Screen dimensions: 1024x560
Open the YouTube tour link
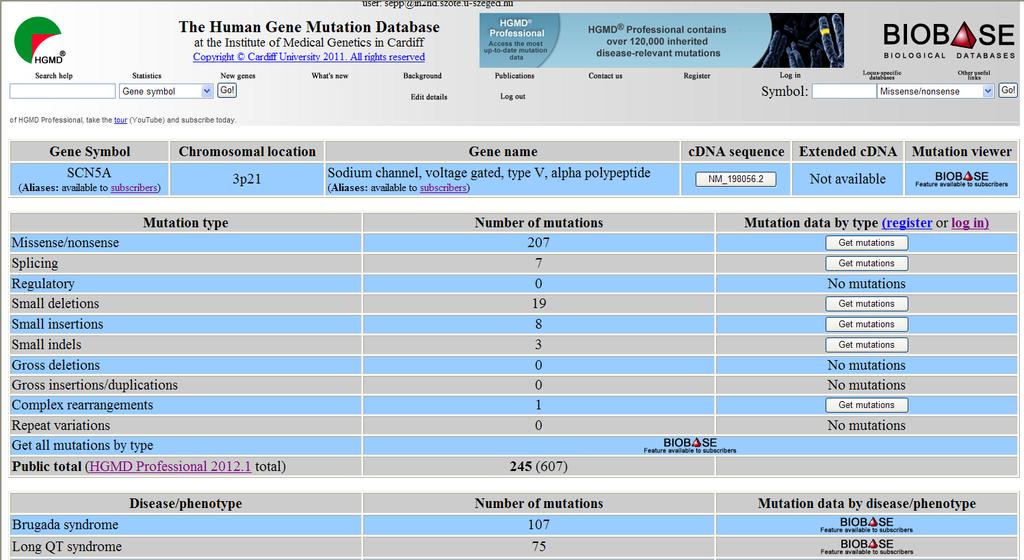tap(121, 120)
